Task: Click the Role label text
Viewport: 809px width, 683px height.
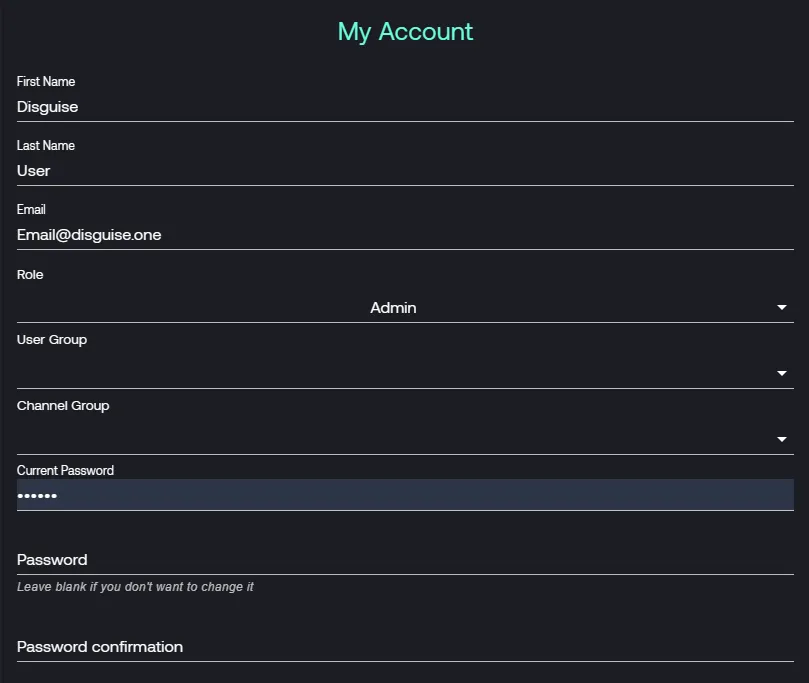Action: pyautogui.click(x=29, y=274)
